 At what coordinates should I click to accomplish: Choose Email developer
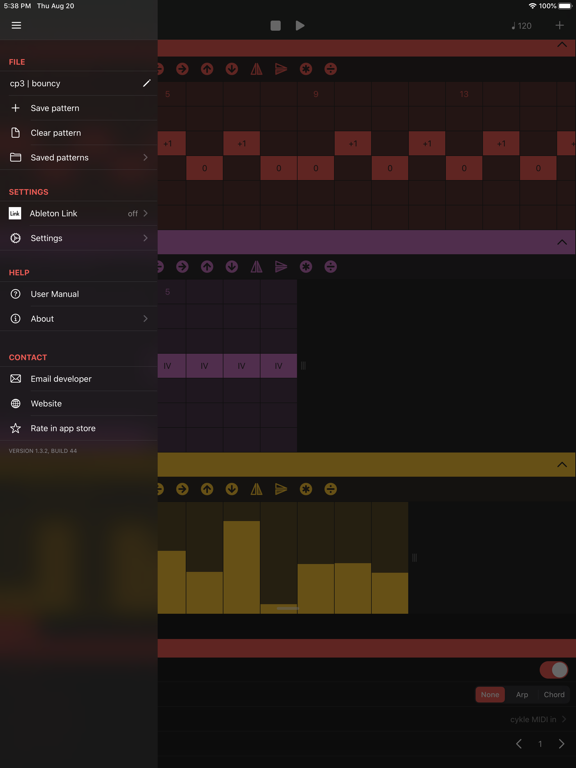coord(78,379)
